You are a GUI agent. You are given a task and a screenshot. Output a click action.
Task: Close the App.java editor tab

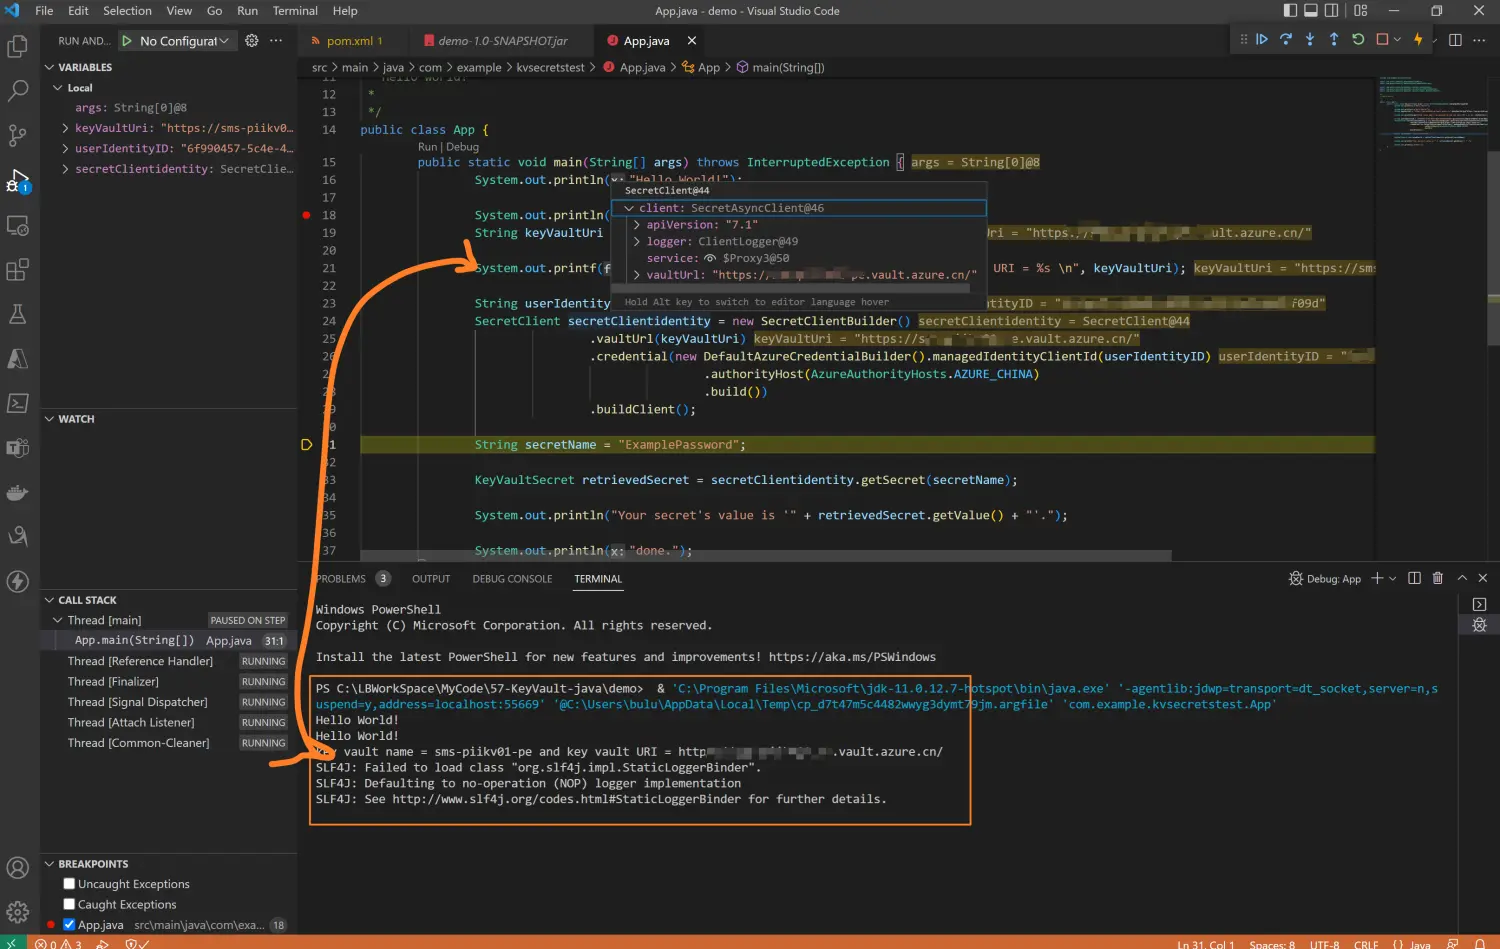(x=691, y=41)
